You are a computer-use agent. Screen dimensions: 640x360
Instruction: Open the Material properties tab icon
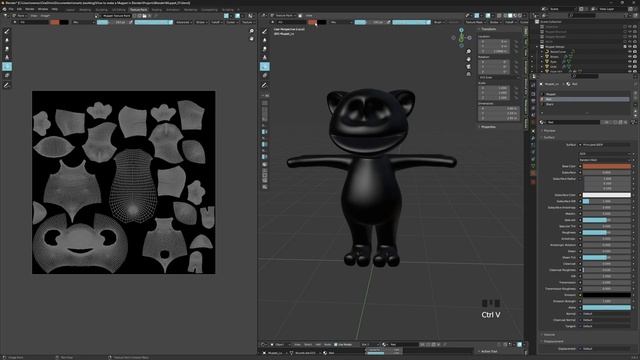tap(533, 173)
